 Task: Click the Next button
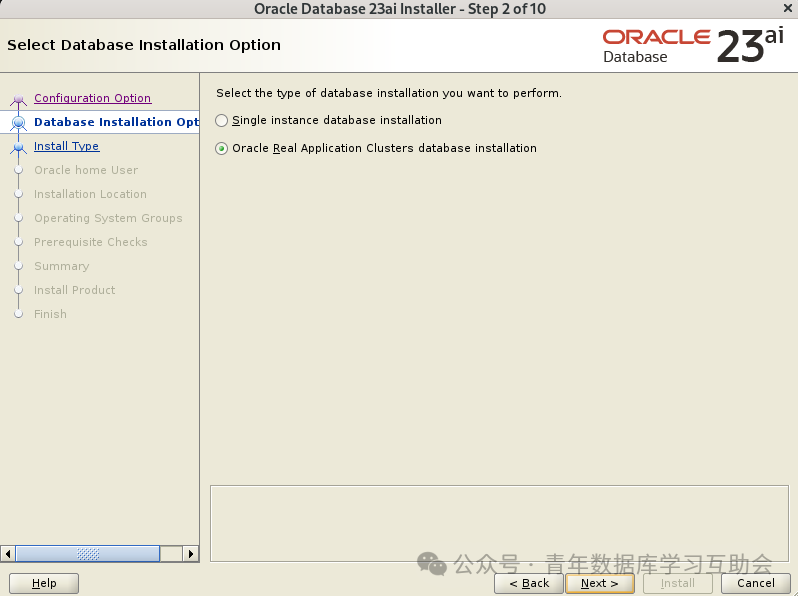600,583
